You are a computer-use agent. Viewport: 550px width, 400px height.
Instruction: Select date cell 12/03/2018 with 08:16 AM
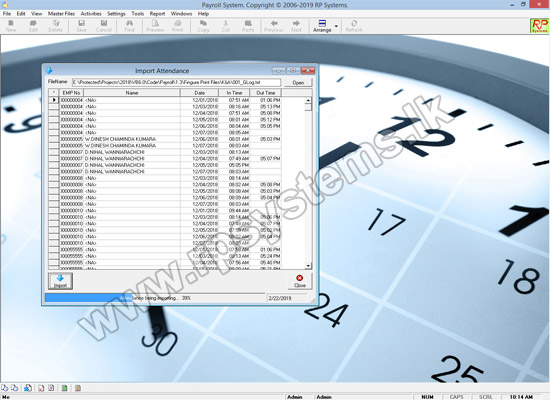[x=200, y=106]
